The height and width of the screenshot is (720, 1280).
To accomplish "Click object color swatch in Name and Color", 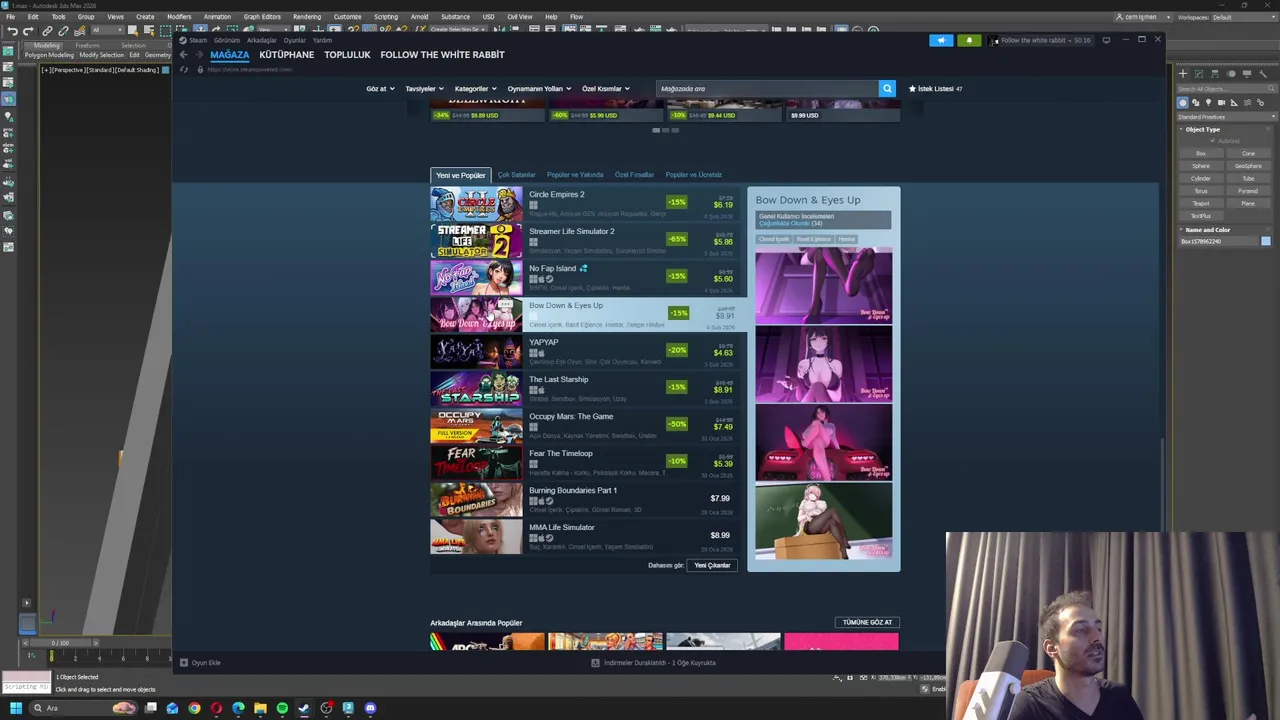I will (1266, 241).
